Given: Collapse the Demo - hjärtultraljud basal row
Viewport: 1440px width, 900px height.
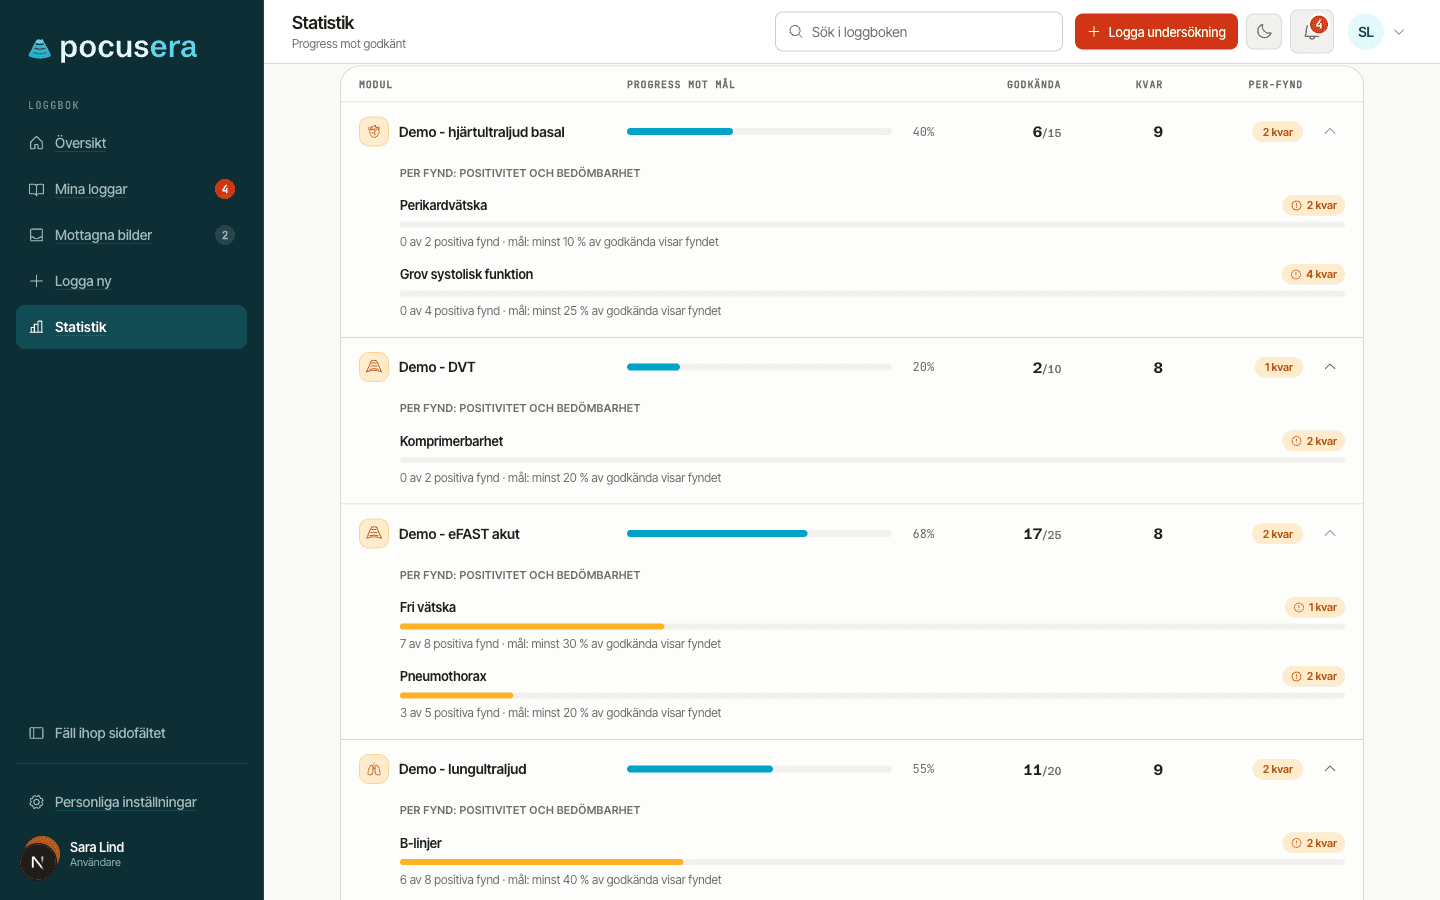Looking at the screenshot, I should (1330, 132).
